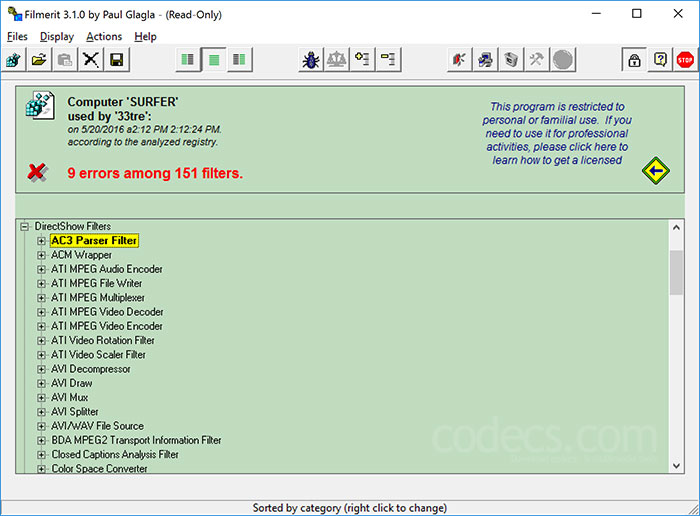The image size is (700, 516).
Task: Click the red STOP sign icon
Action: [x=685, y=59]
